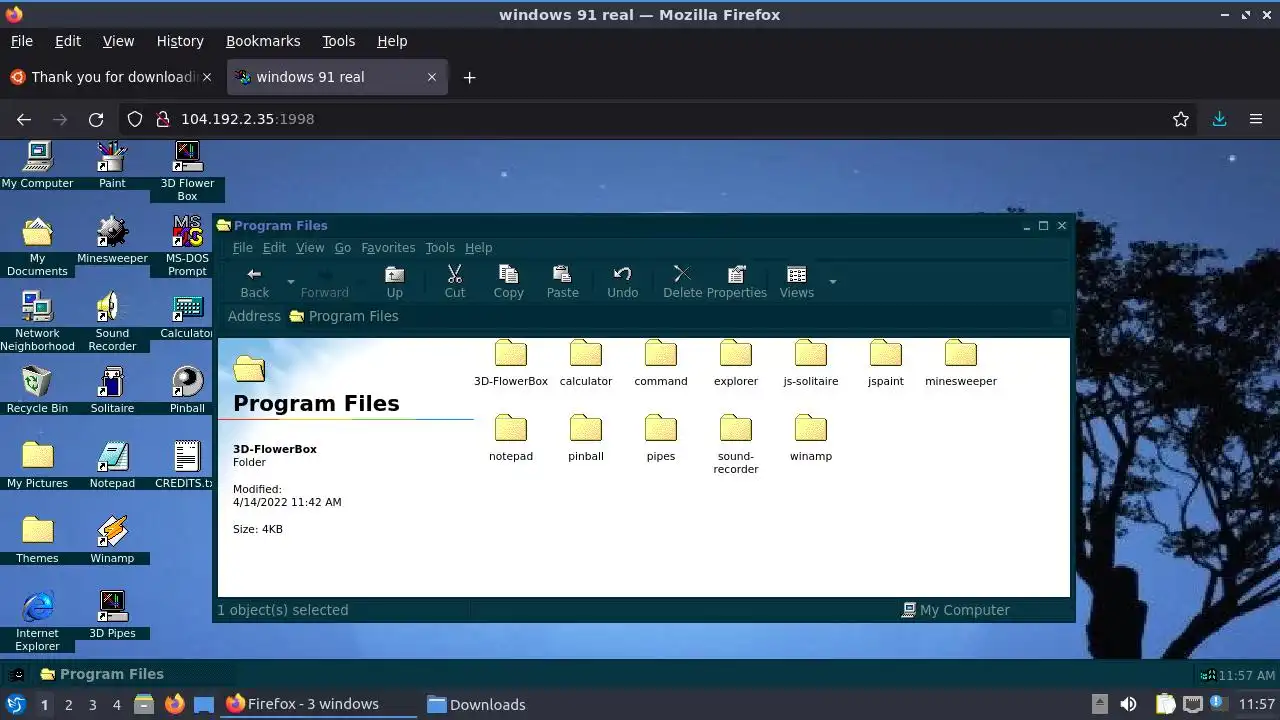Click the Copy toolbar button
The image size is (1280, 720).
[x=509, y=282]
